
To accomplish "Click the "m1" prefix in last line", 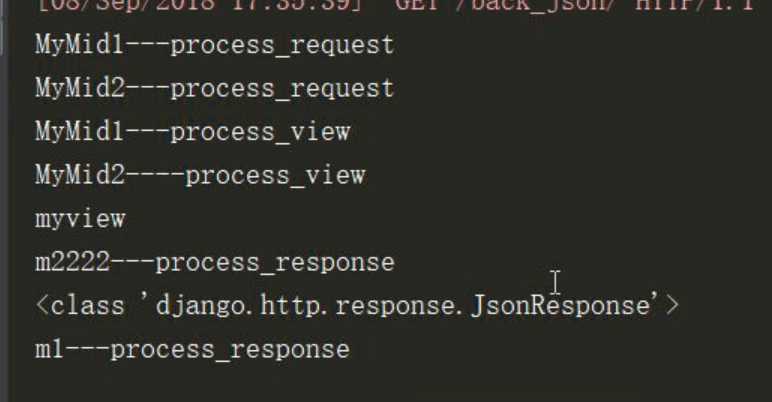I will pyautogui.click(x=49, y=350).
